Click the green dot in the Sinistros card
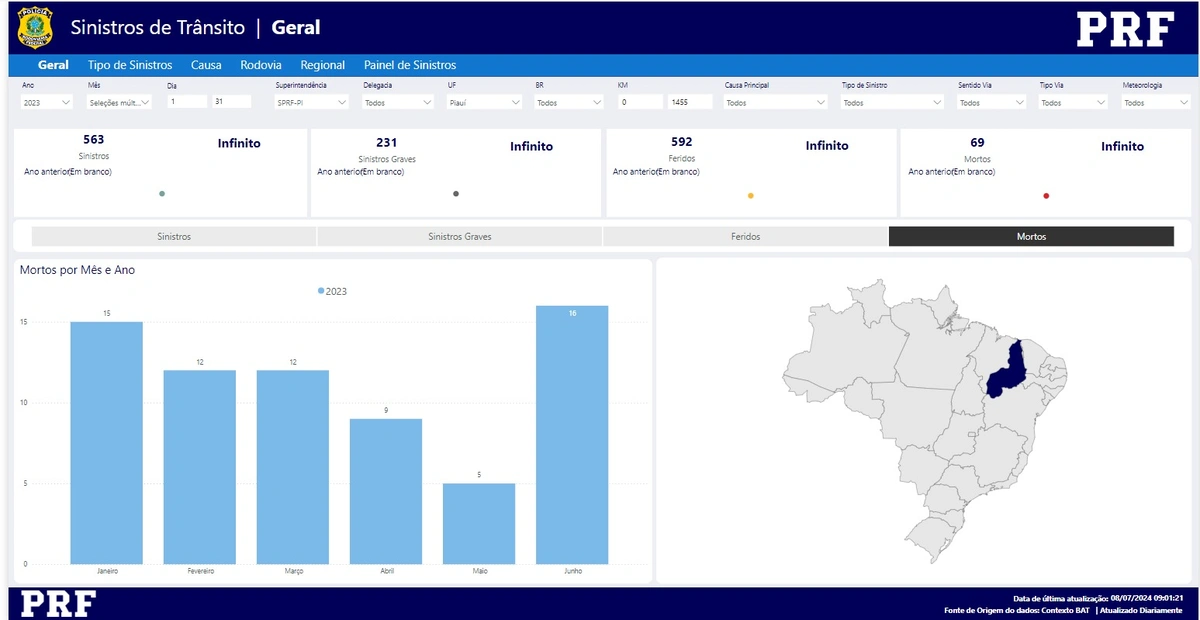The image size is (1200, 620). [162, 194]
